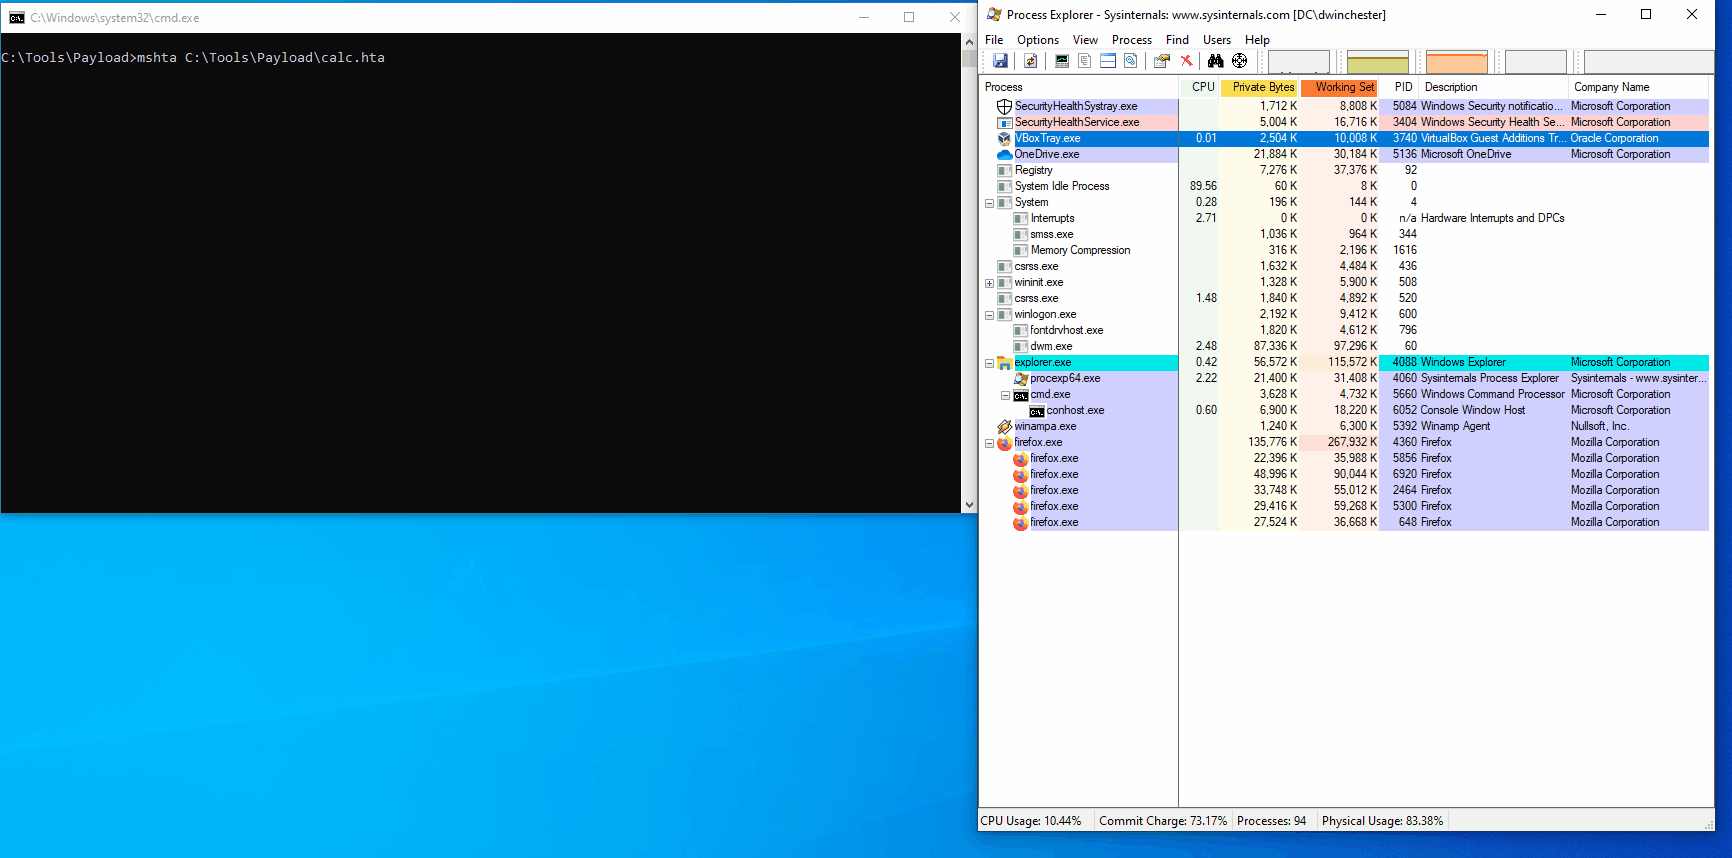Viewport: 1732px width, 858px height.
Task: Click the yellow commit history mini graph
Action: tap(1378, 62)
